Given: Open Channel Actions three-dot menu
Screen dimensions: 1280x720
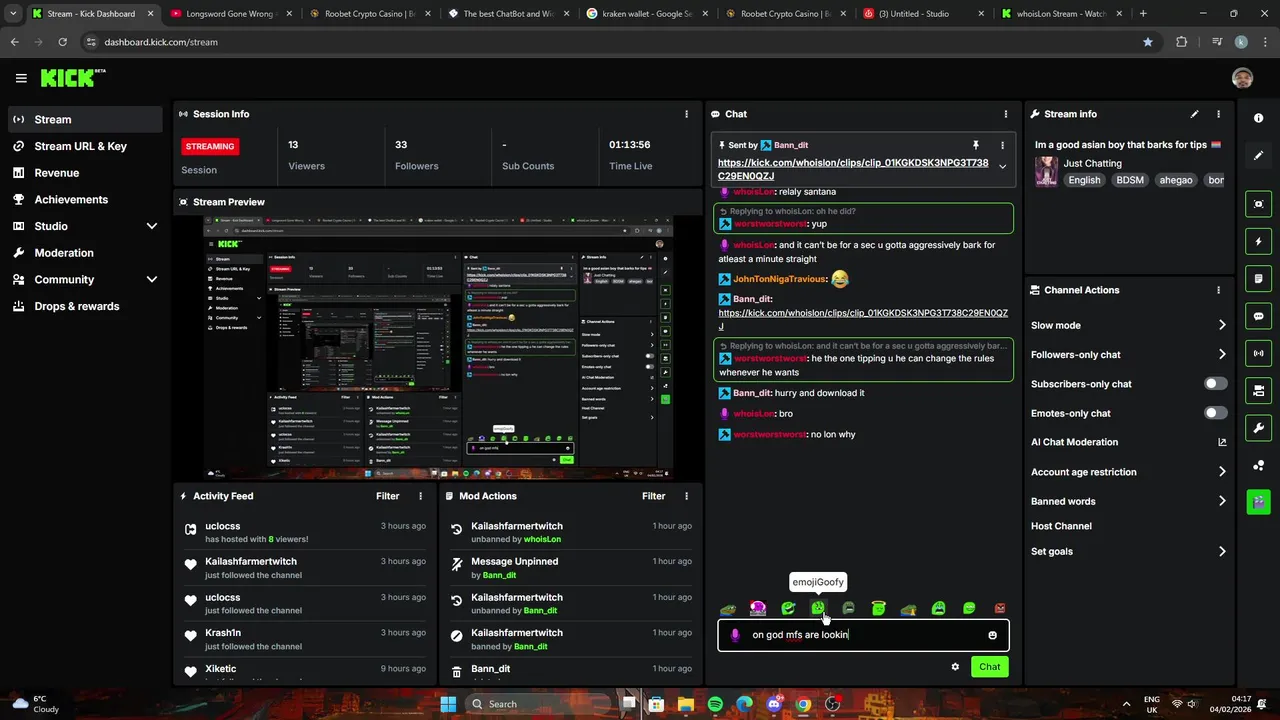Looking at the screenshot, I should (x=1218, y=290).
